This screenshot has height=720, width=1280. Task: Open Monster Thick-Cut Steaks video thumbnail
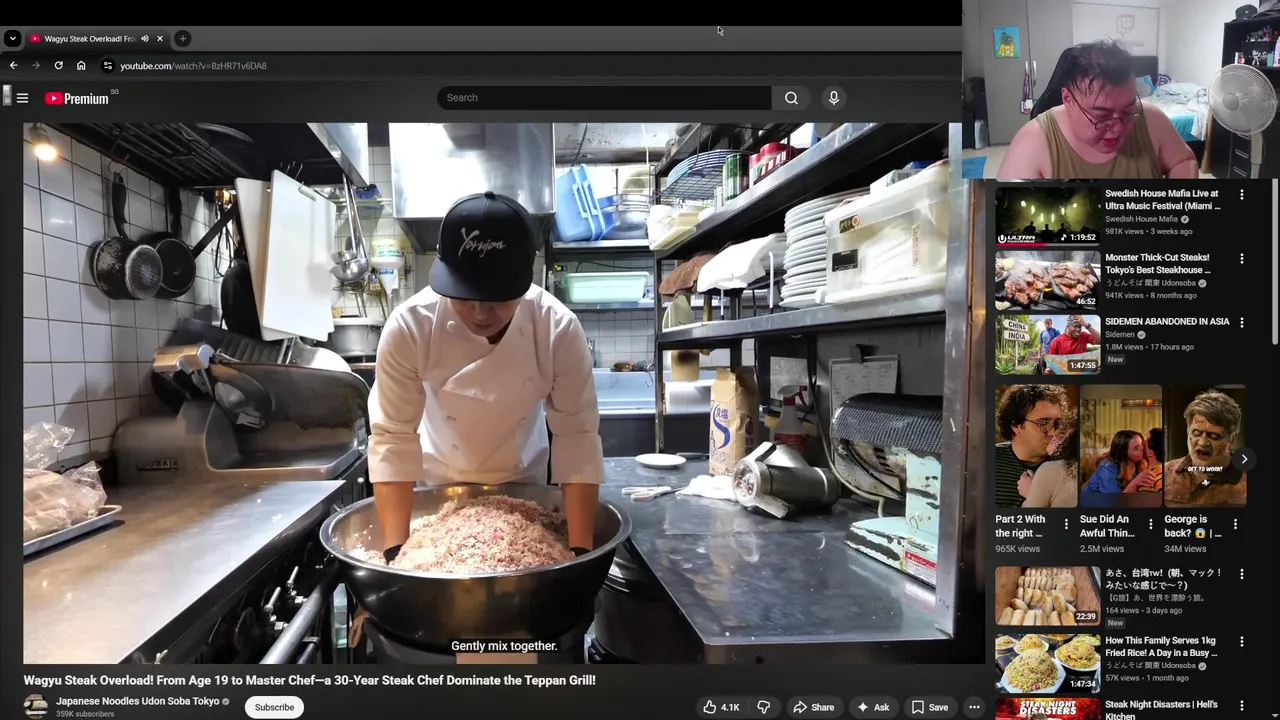[1047, 280]
